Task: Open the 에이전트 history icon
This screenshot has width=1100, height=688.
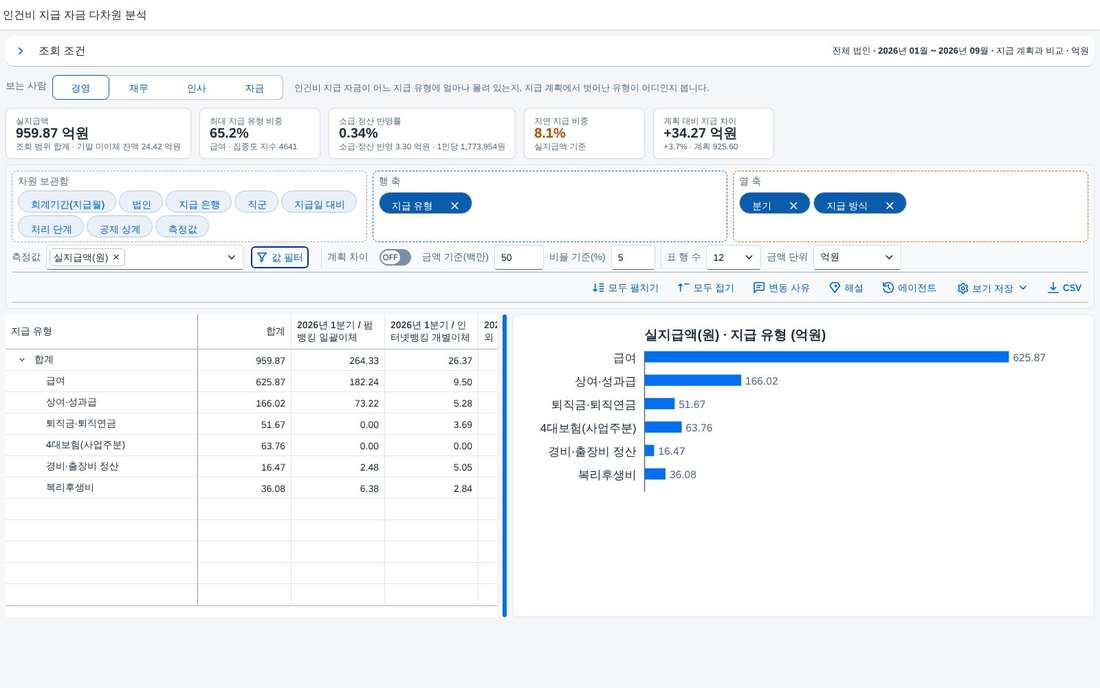Action: click(888, 288)
